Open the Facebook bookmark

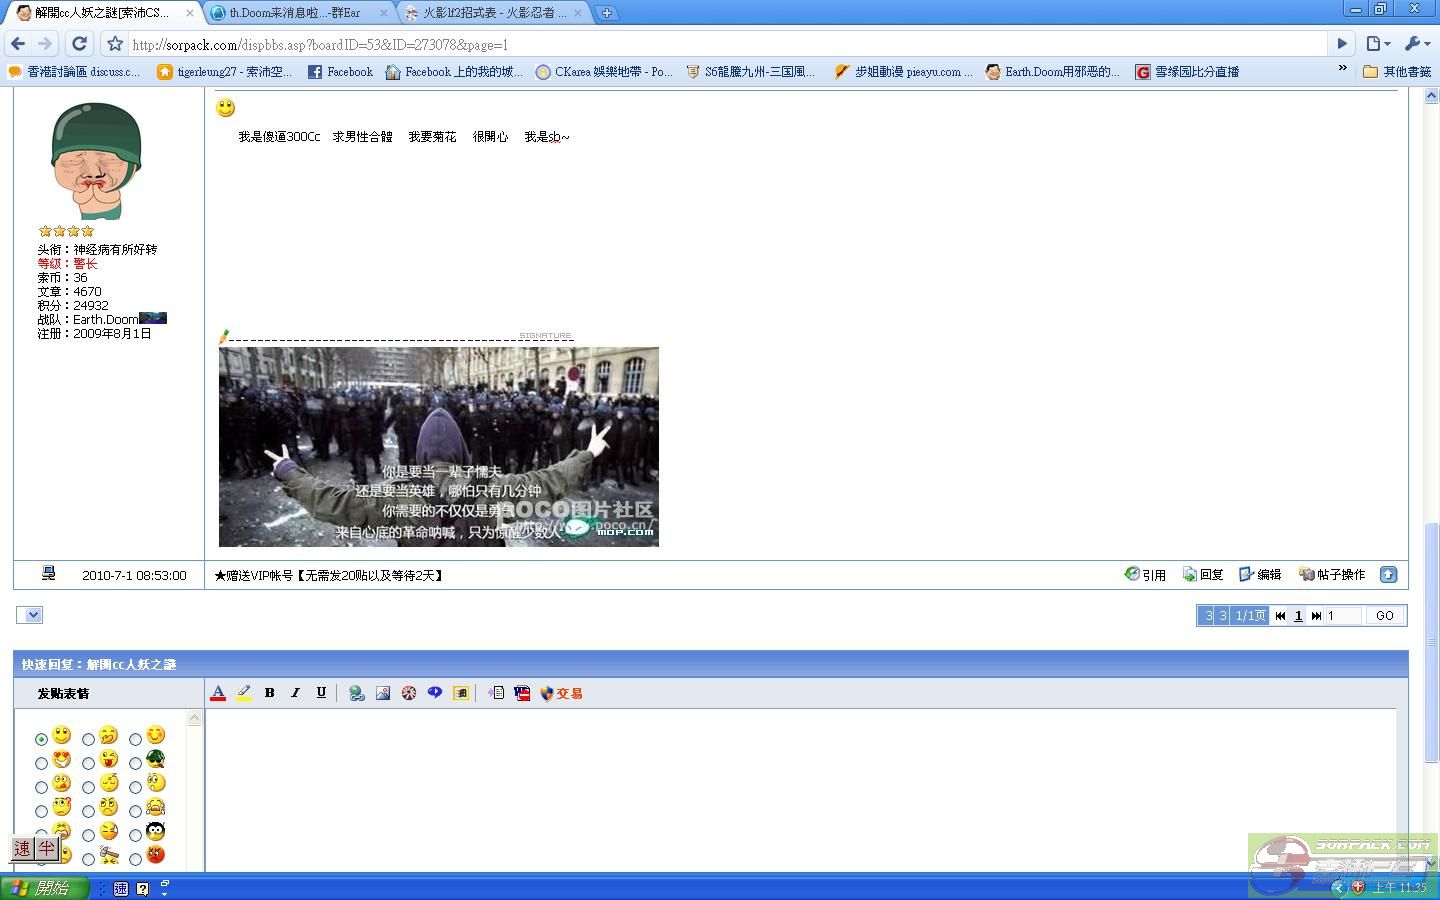tap(340, 72)
